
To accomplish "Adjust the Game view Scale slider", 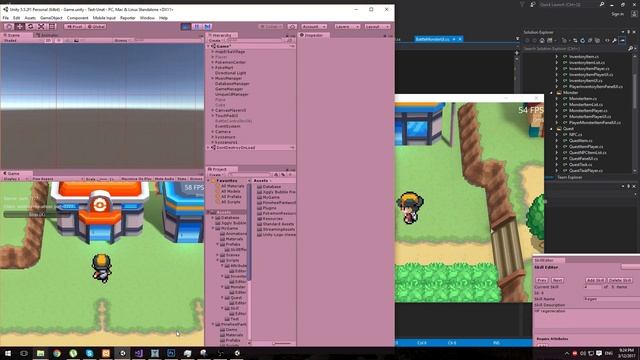I will (x=104, y=179).
